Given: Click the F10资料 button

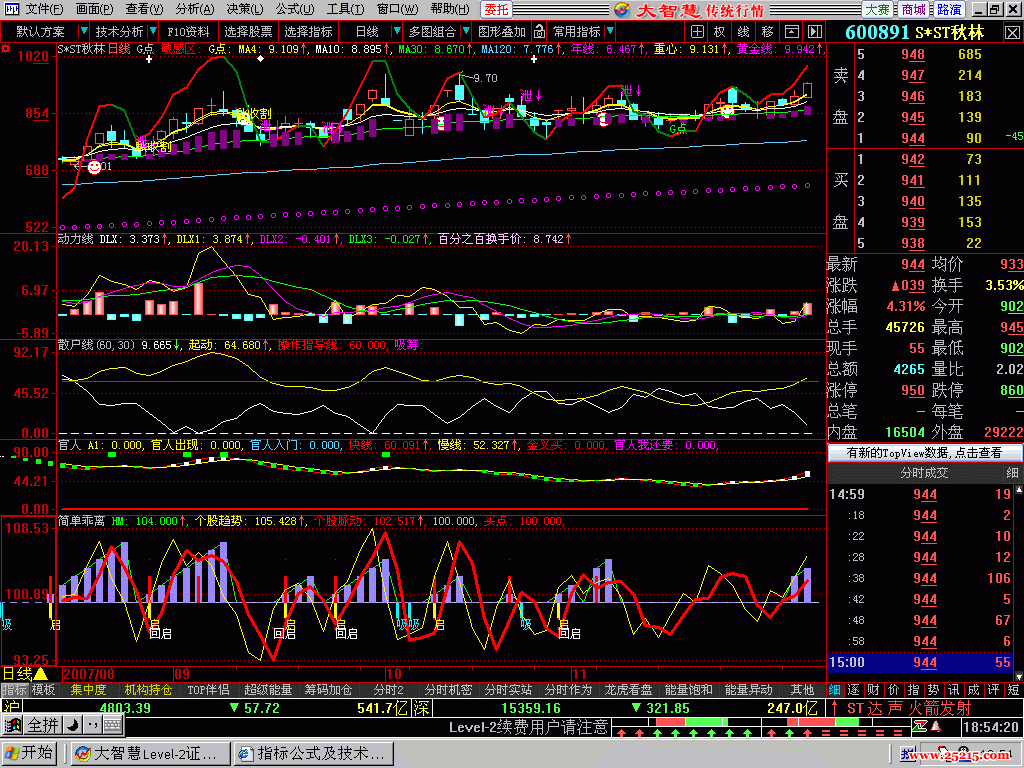Looking at the screenshot, I should pos(189,31).
